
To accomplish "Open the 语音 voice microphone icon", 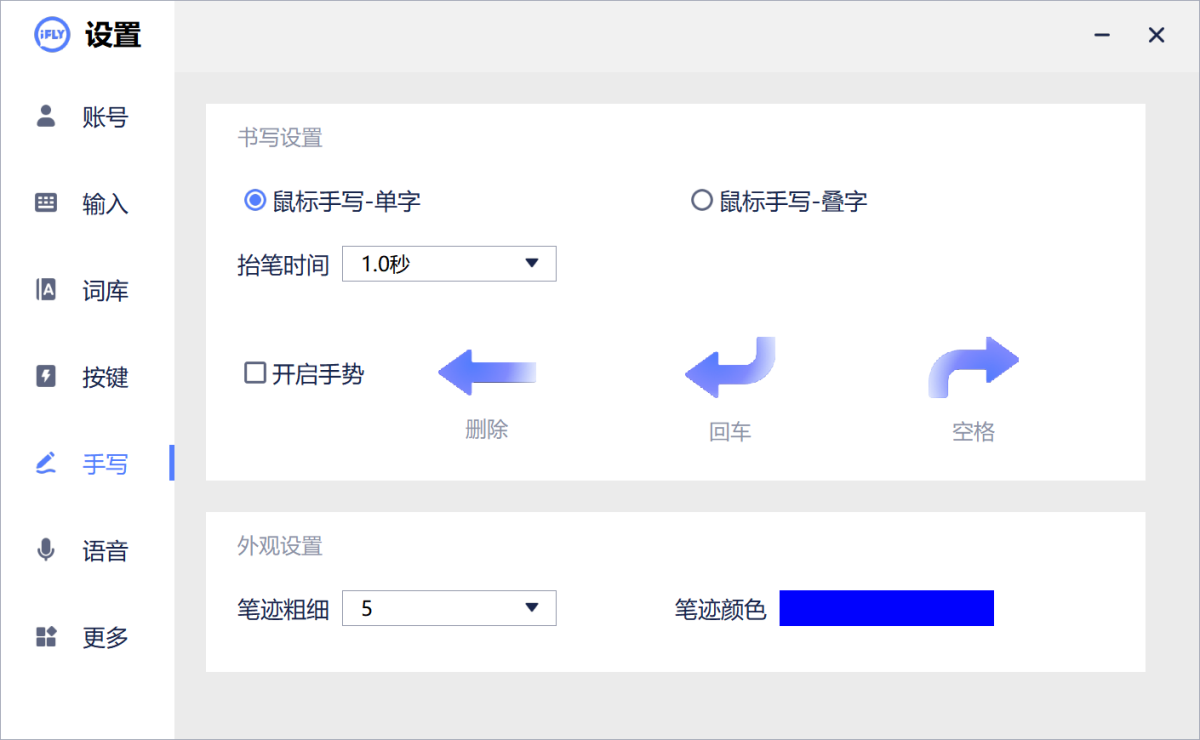I will 46,550.
